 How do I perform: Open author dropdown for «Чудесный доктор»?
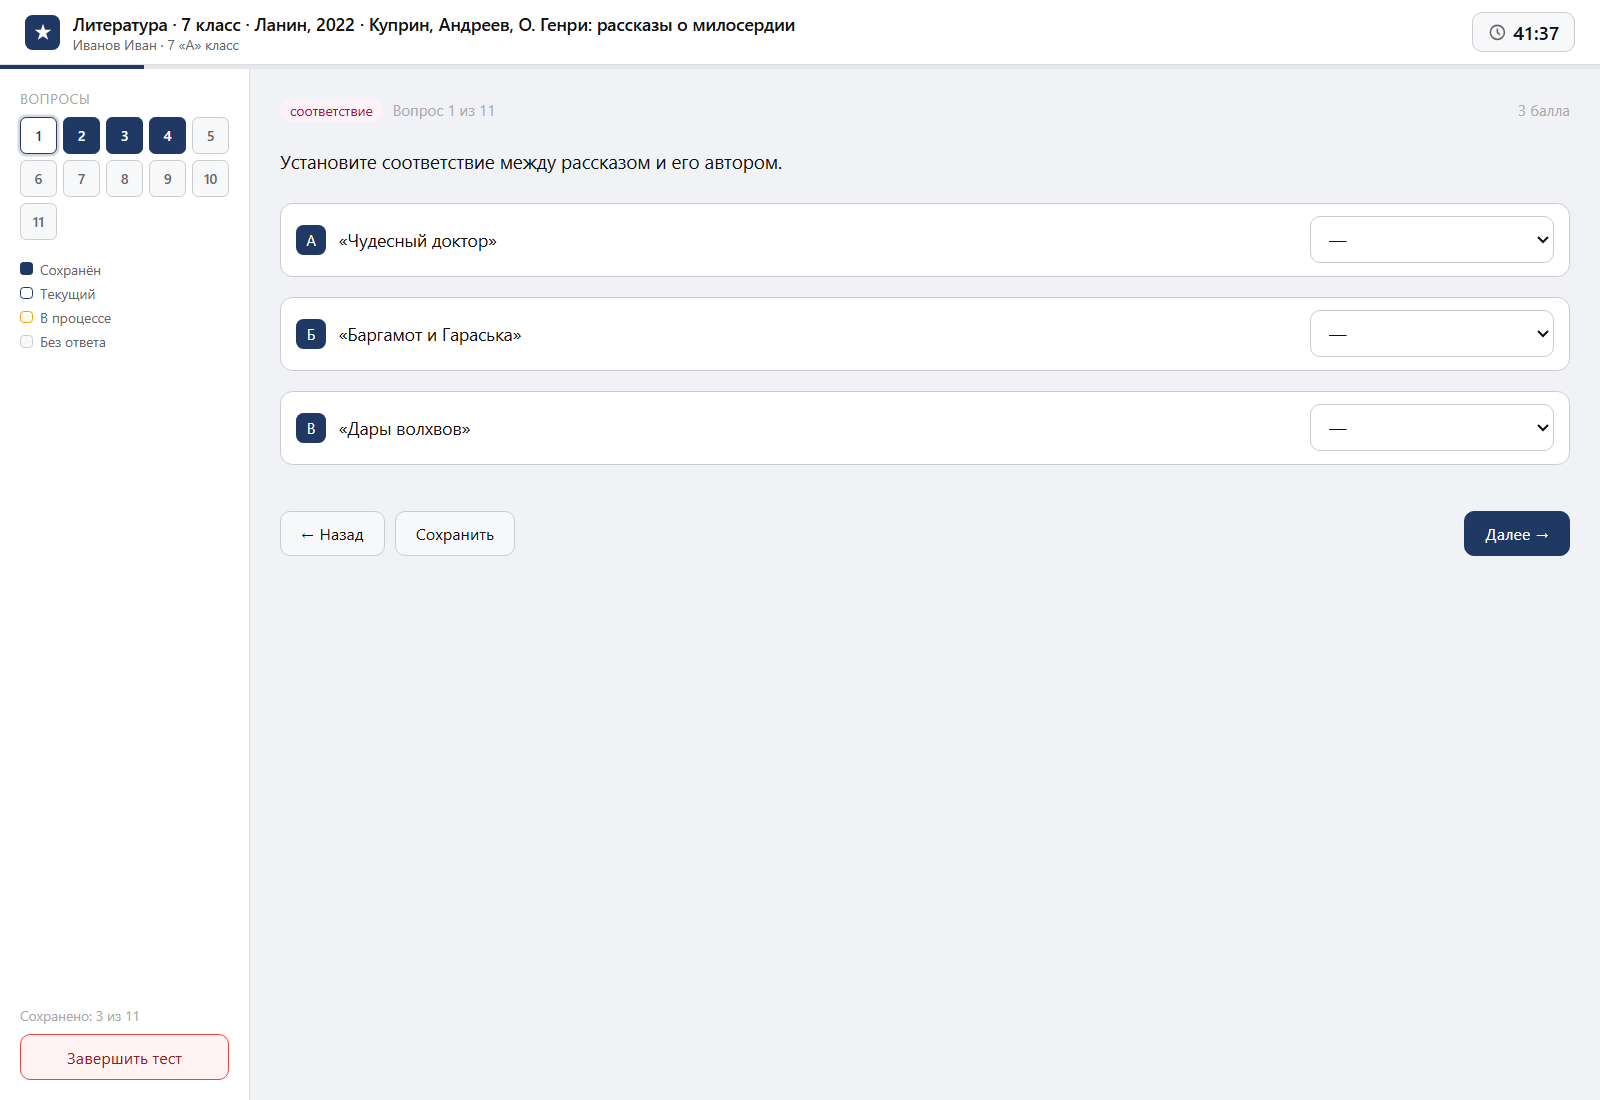click(x=1431, y=240)
